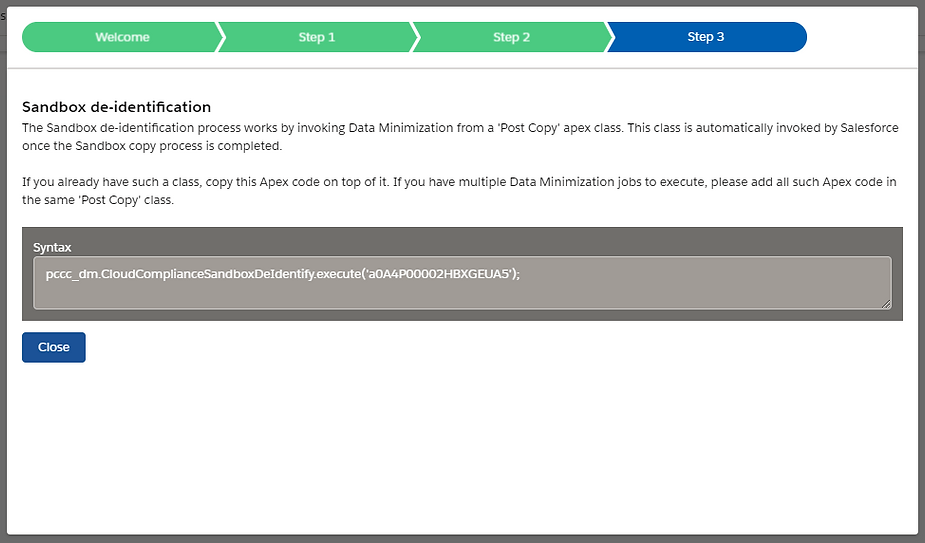
Task: Click inside the Syntax code textarea
Action: [462, 283]
